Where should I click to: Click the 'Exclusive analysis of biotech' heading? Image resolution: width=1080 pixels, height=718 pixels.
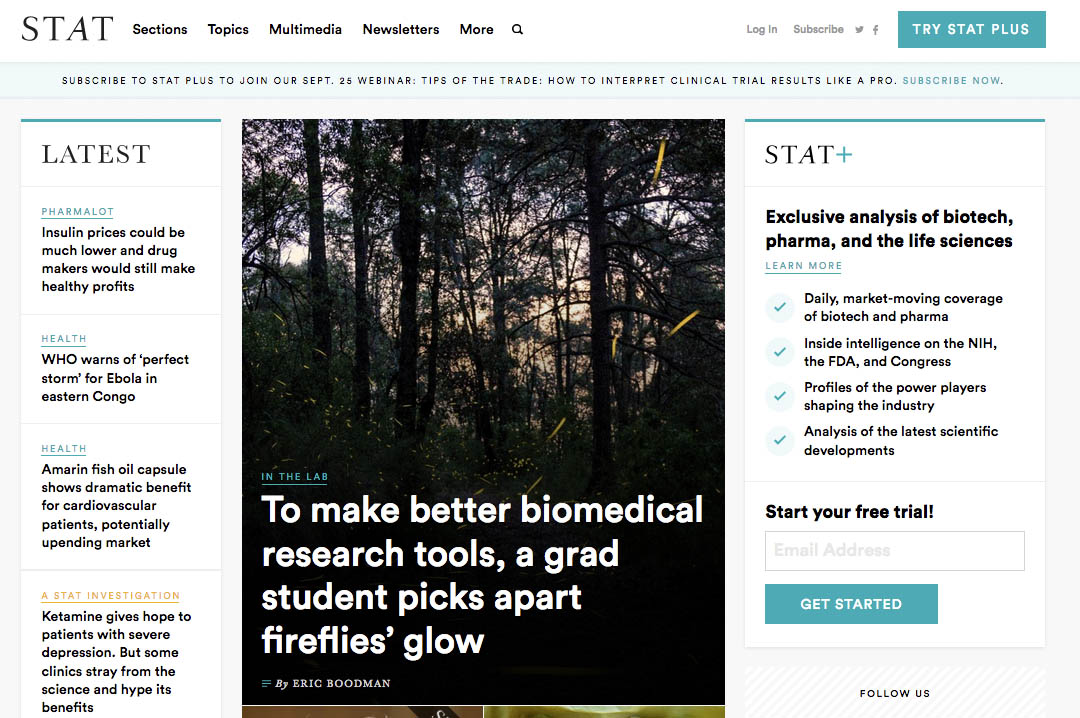tap(889, 229)
